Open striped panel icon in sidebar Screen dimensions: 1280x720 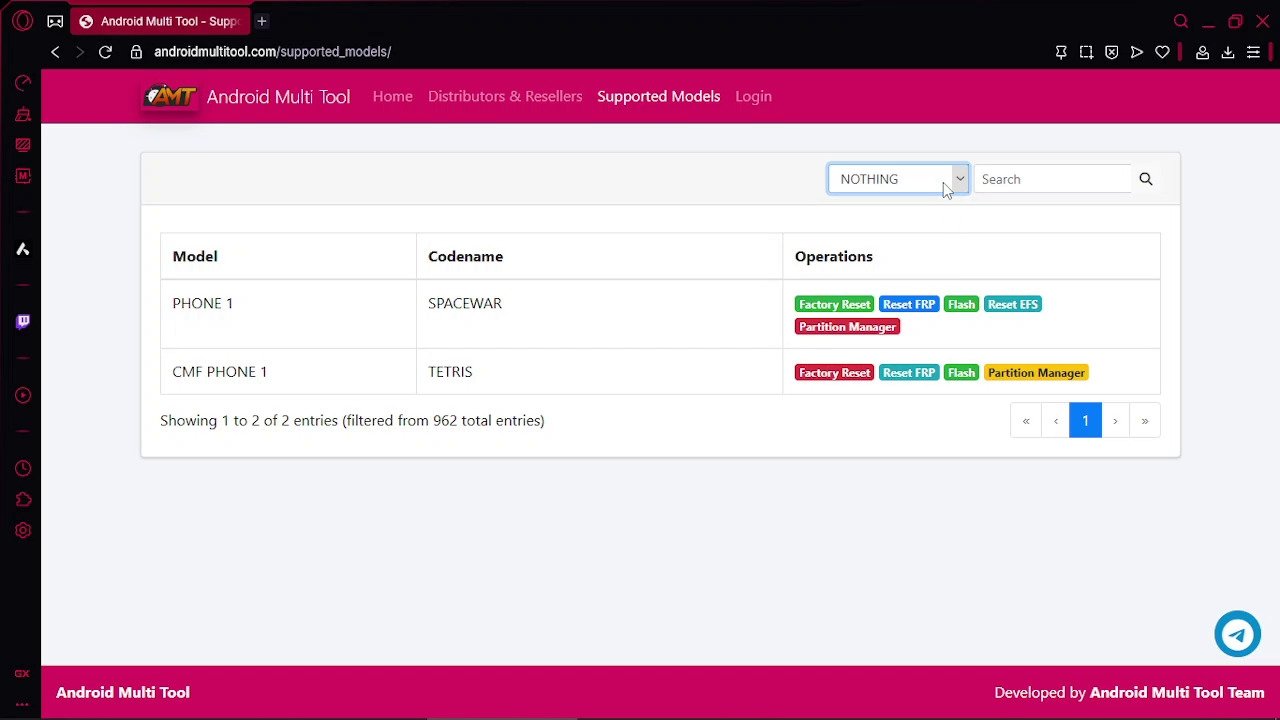22,145
